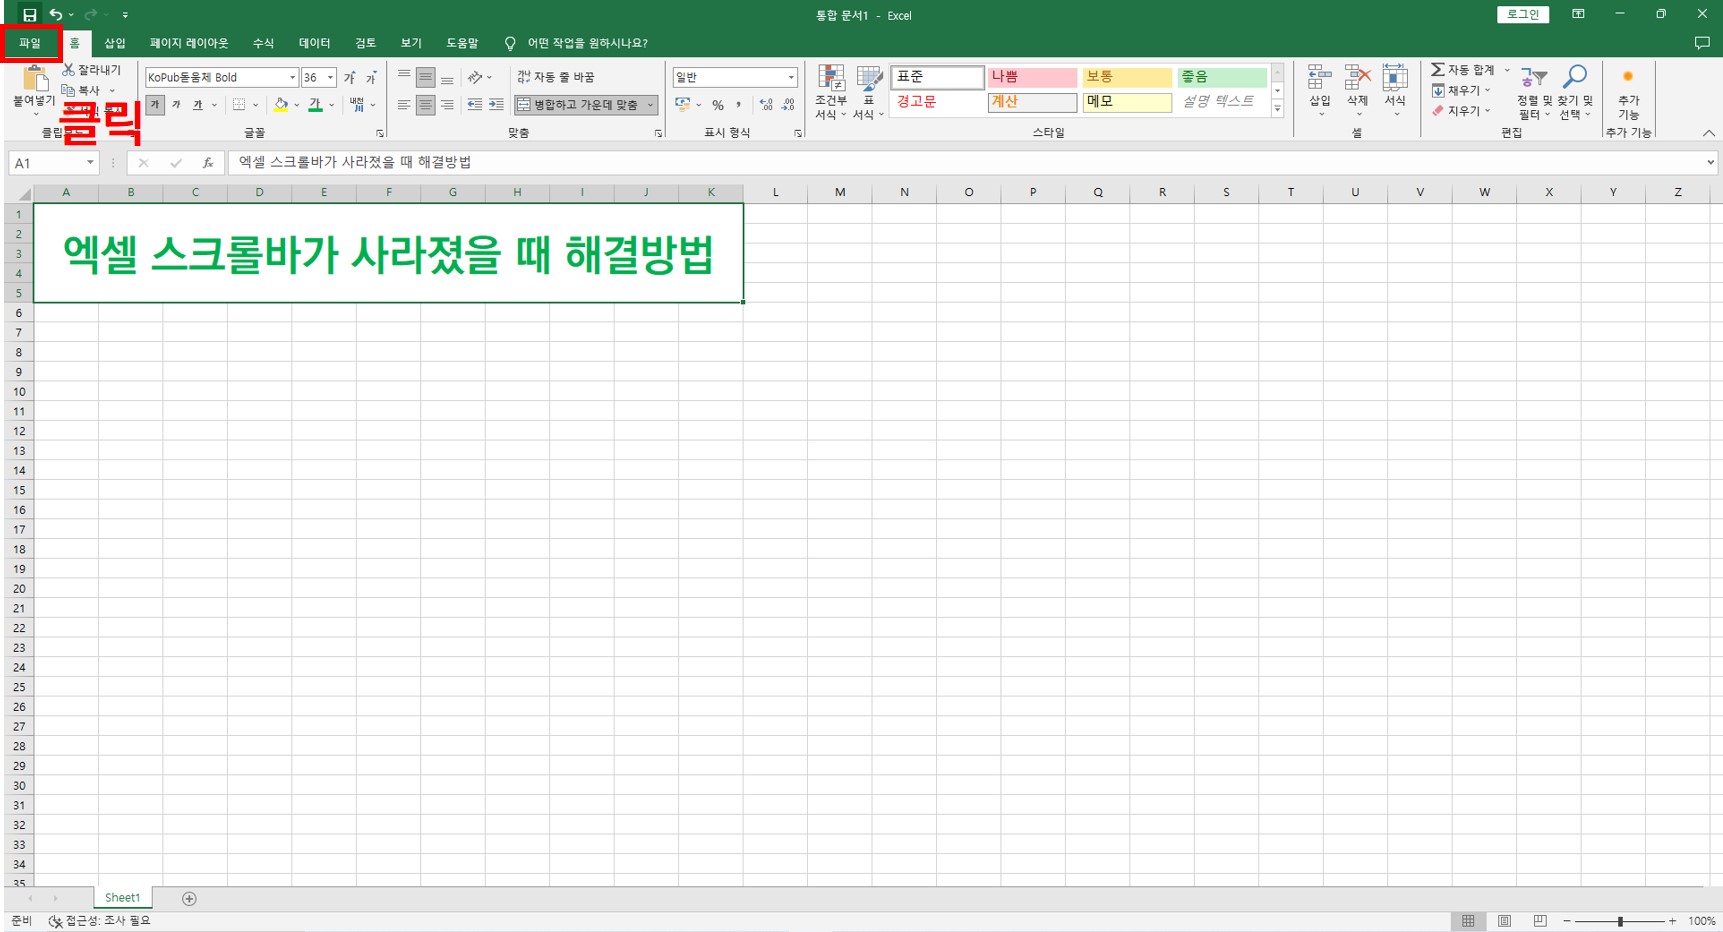Click the 로그인 sign-in button

pyautogui.click(x=1523, y=14)
